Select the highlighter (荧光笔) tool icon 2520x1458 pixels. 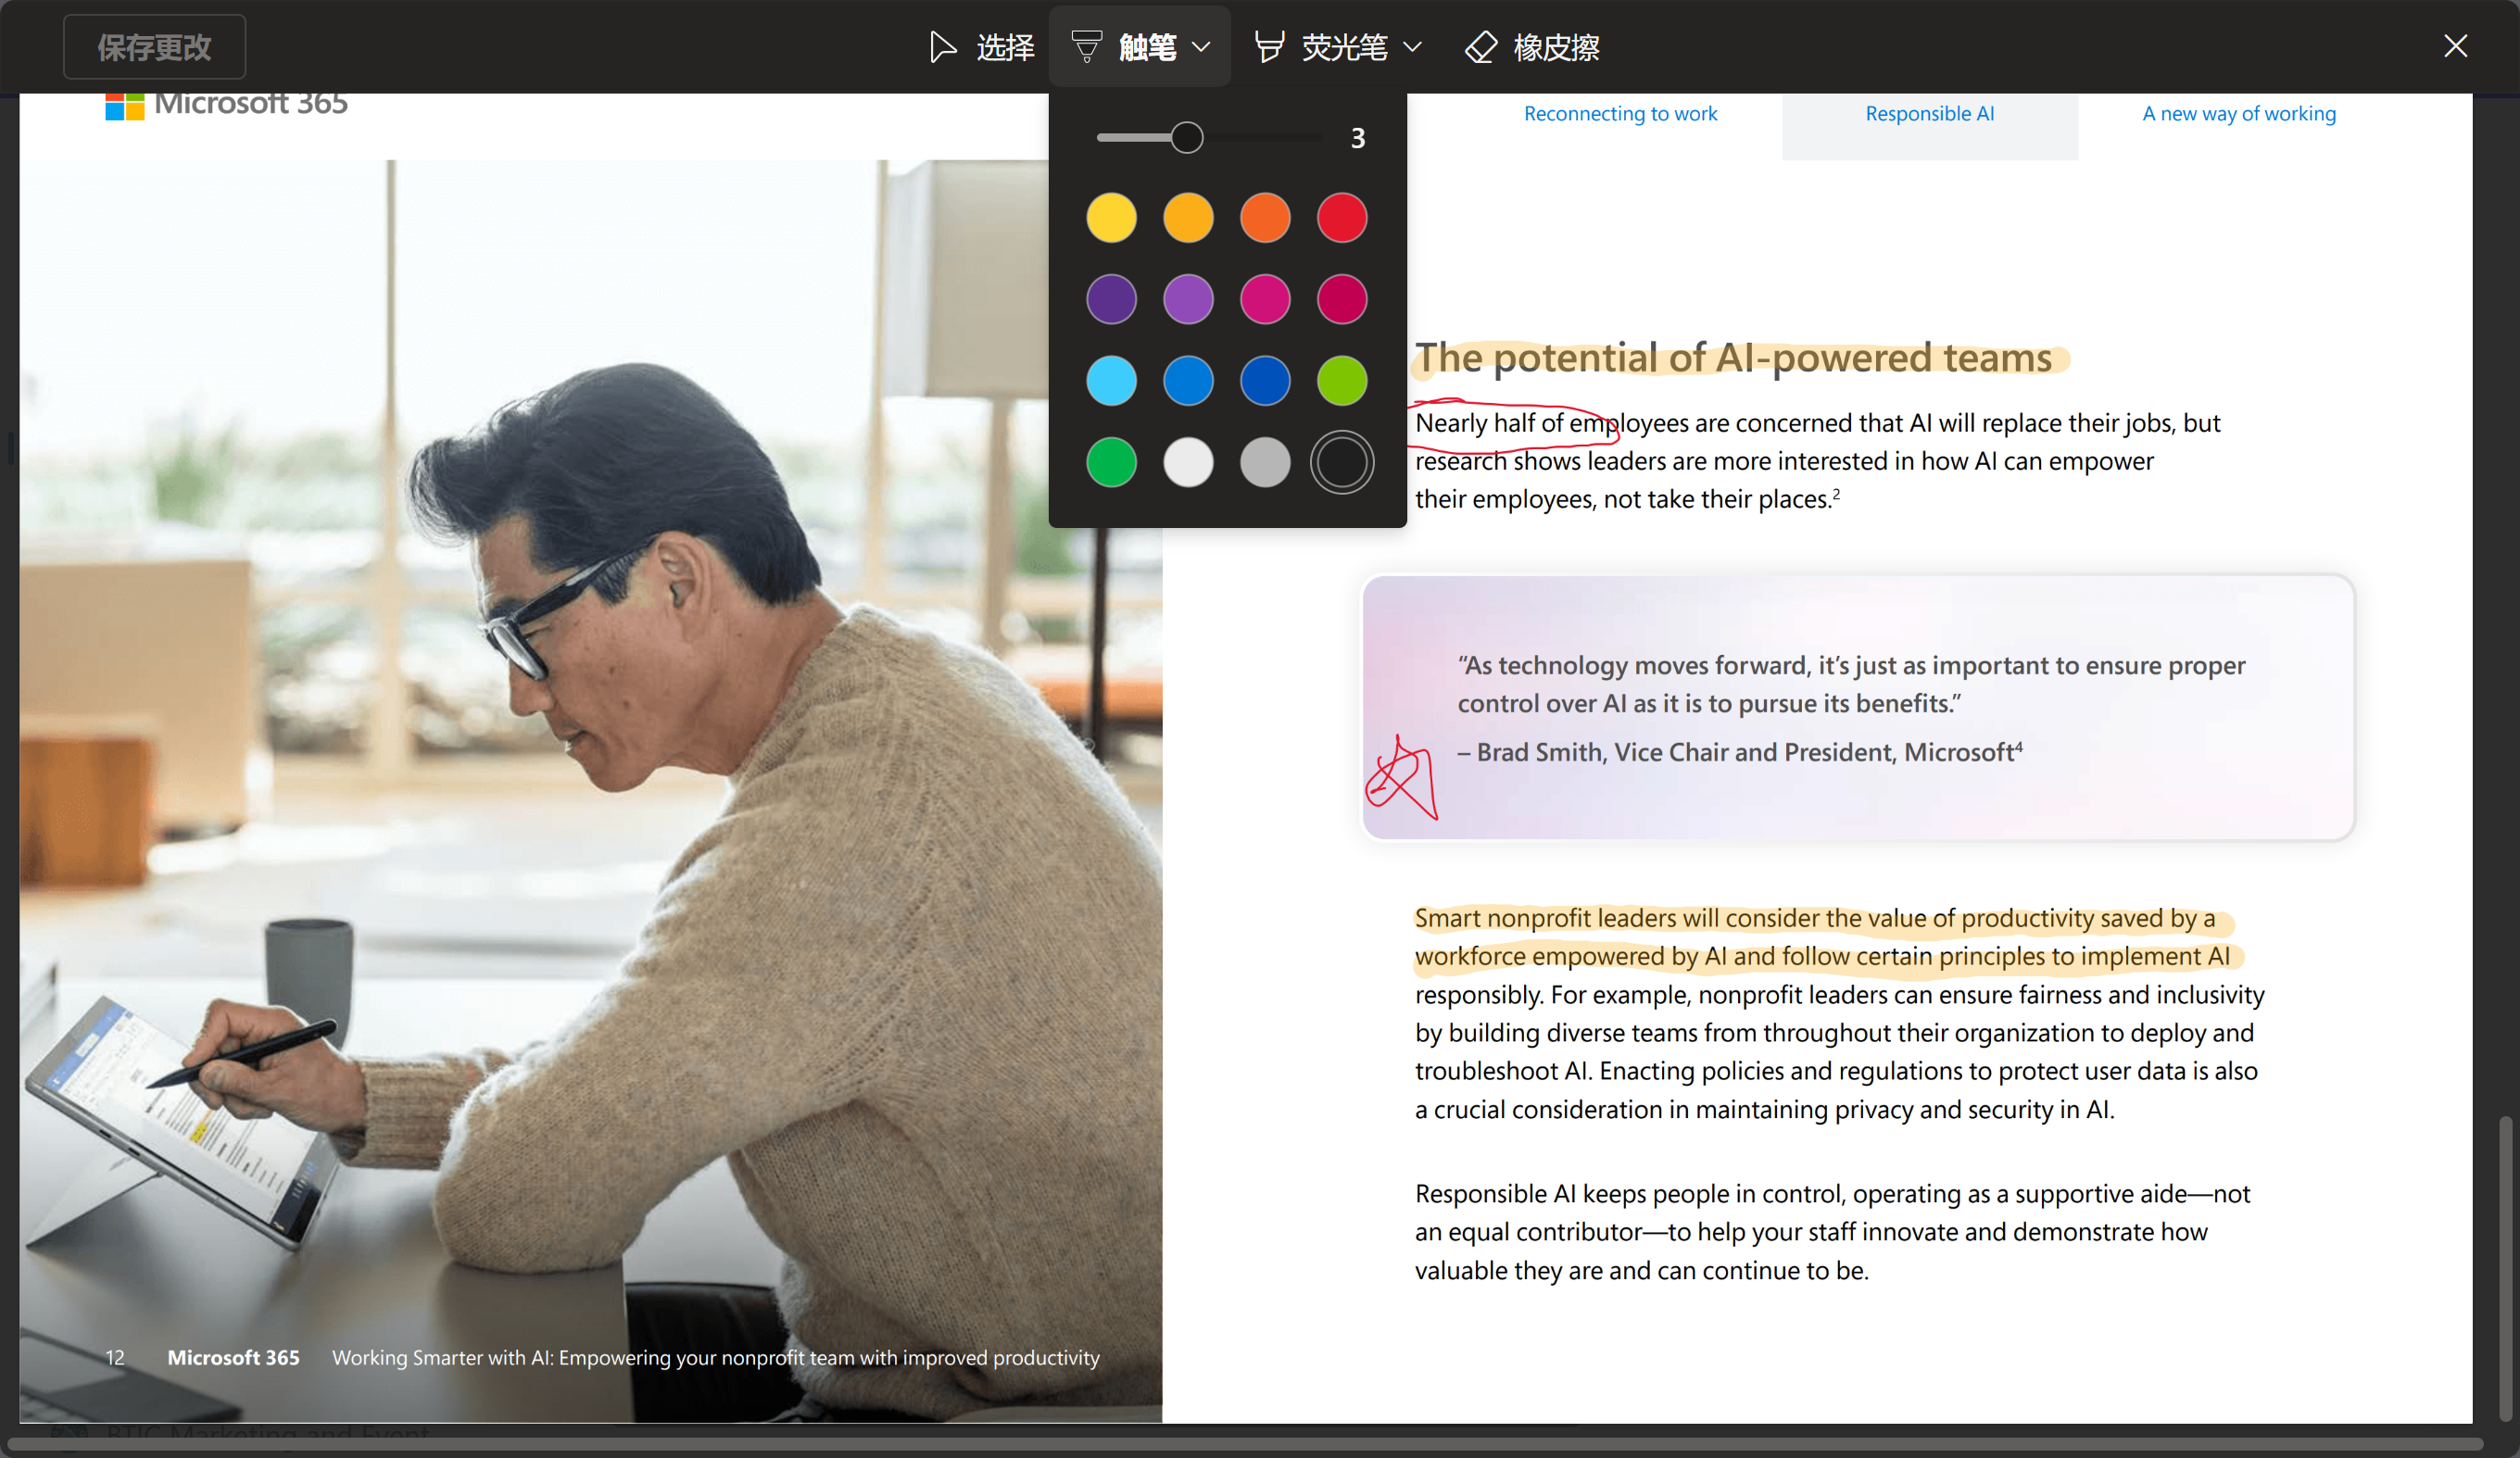click(x=1269, y=46)
